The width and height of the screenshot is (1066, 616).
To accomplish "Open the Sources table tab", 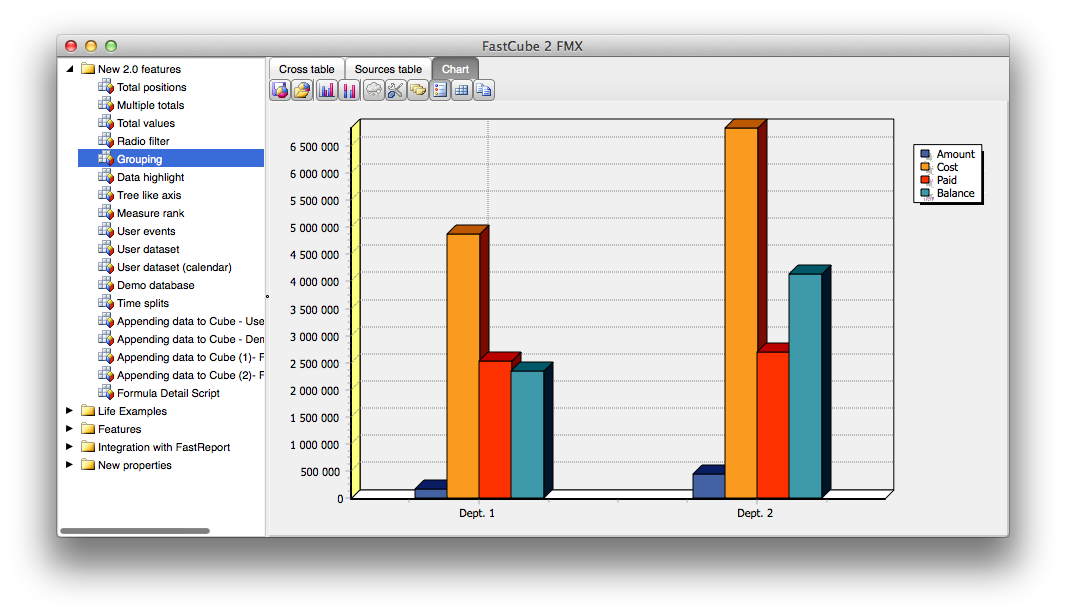I will [x=388, y=69].
